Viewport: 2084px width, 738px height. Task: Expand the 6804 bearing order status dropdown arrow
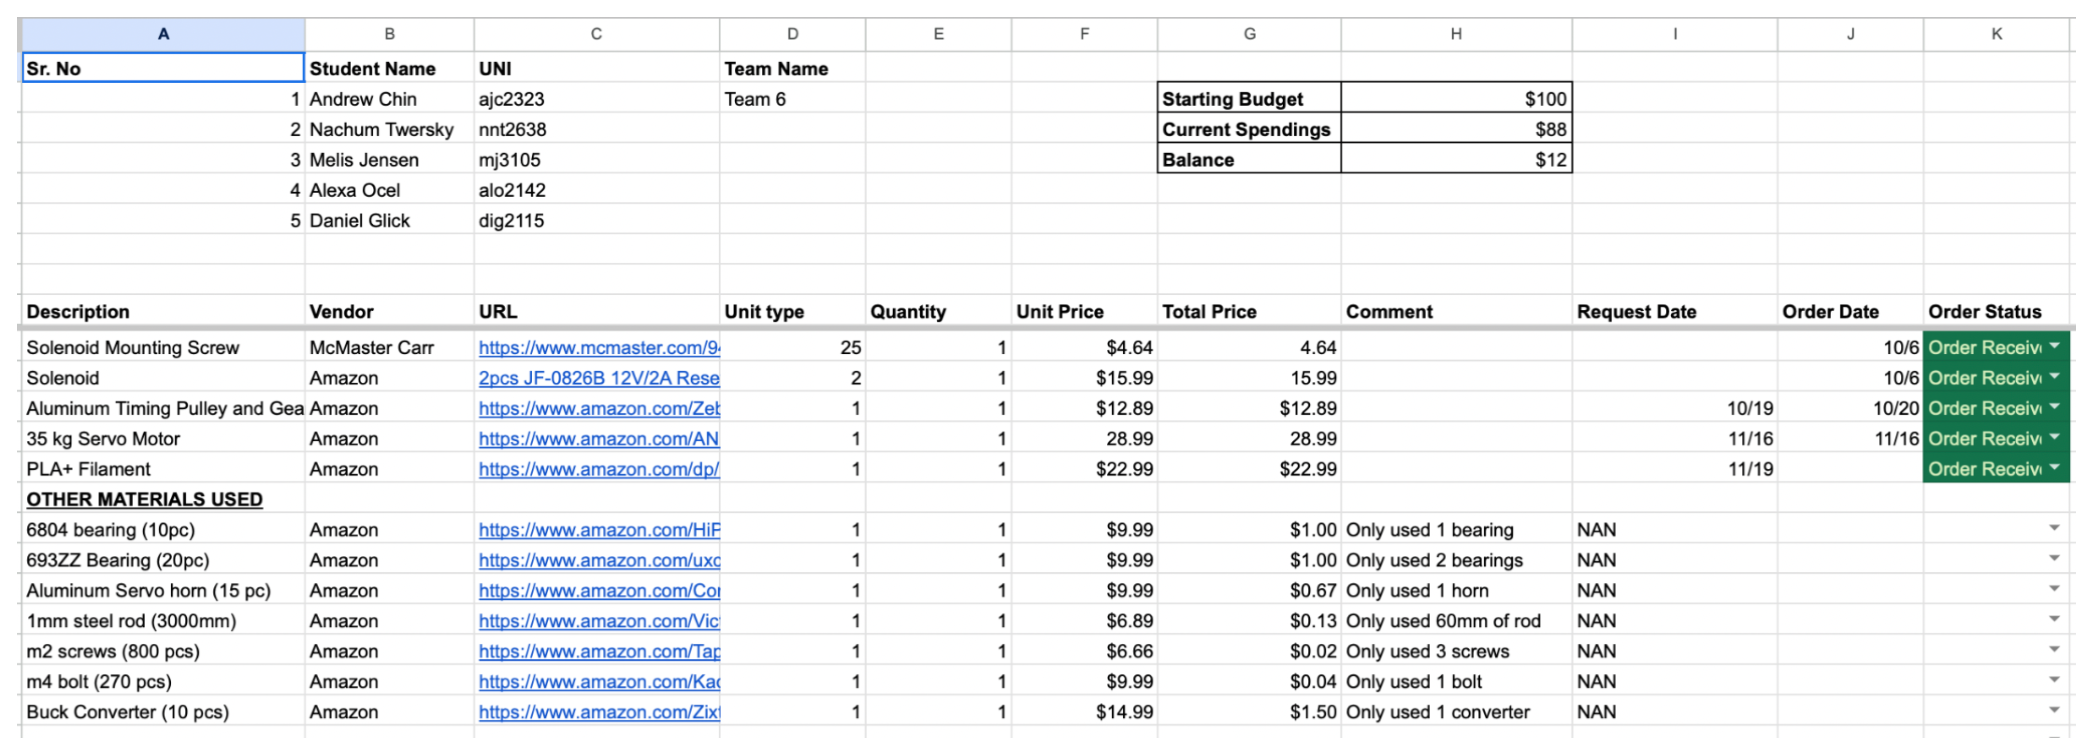2054,528
